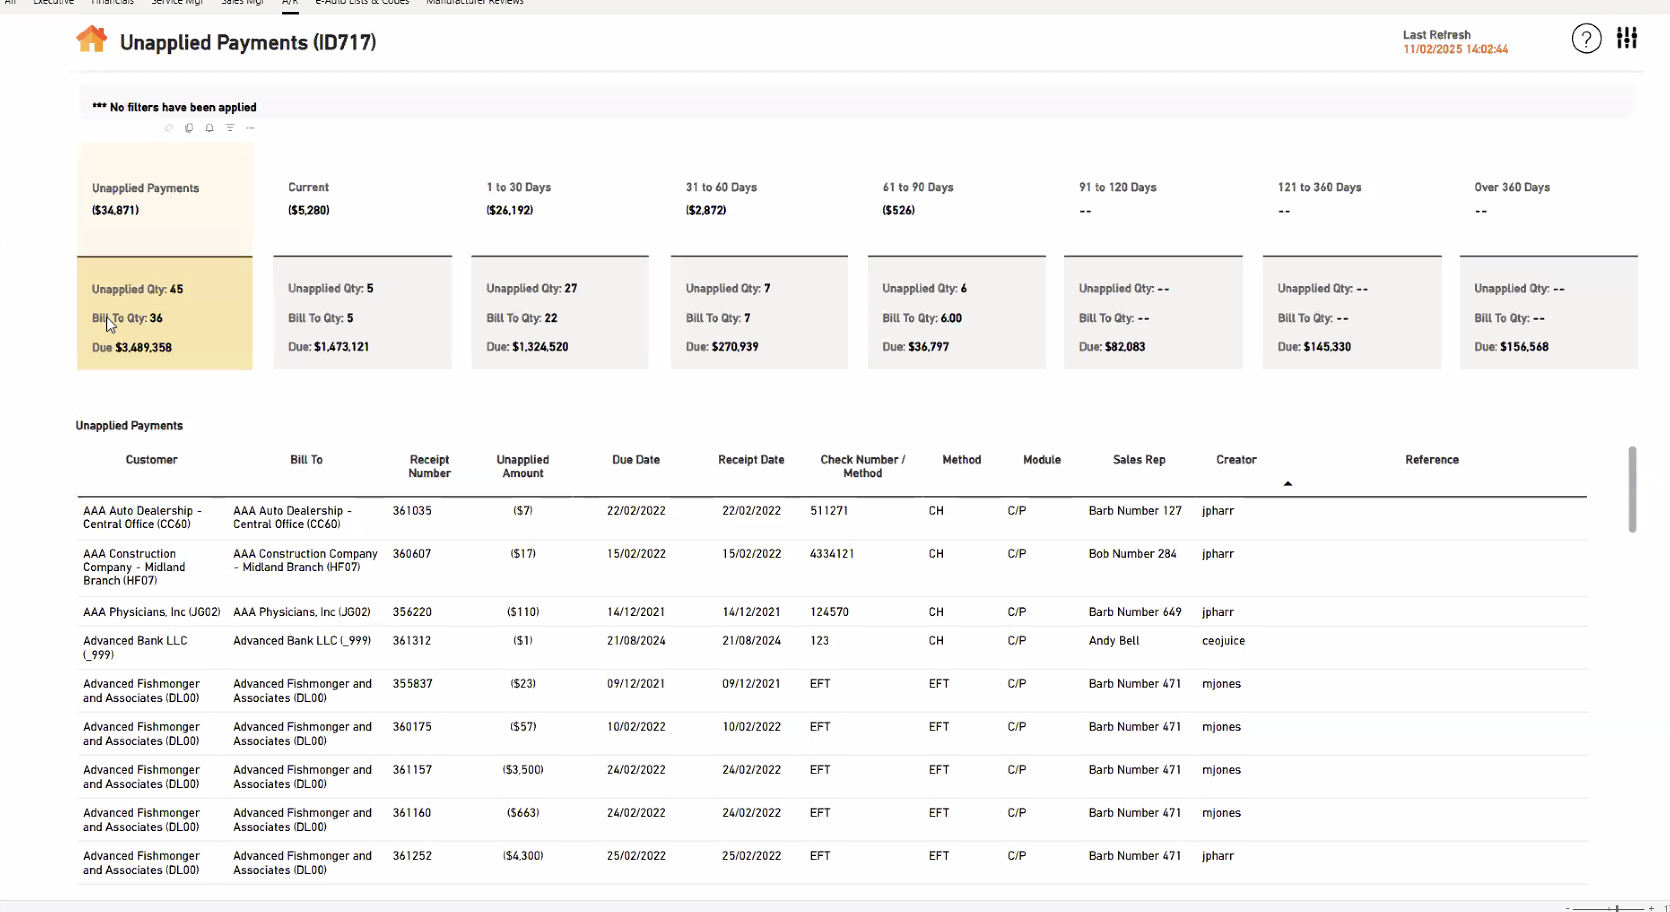
Task: Sort by the Reference column header
Action: (x=1432, y=460)
